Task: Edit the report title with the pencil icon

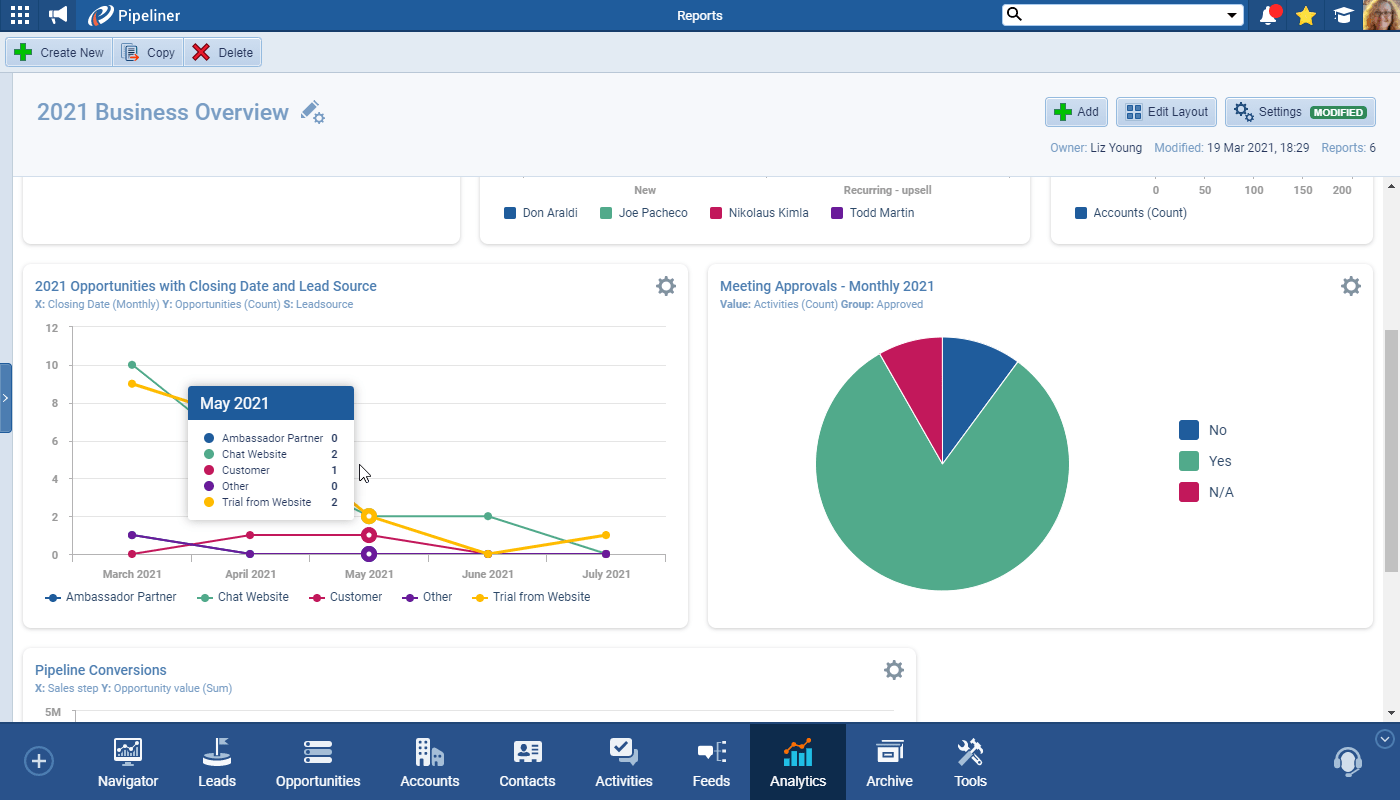Action: click(x=311, y=112)
